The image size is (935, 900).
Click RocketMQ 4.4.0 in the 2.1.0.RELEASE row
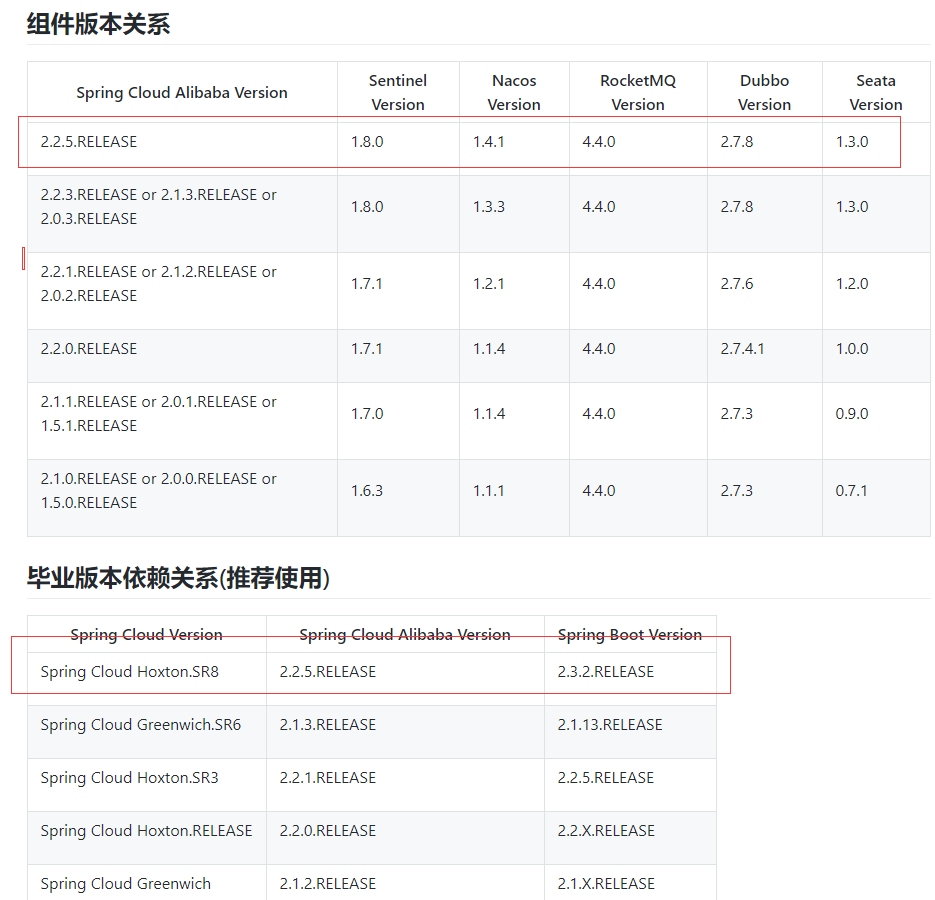coord(599,491)
